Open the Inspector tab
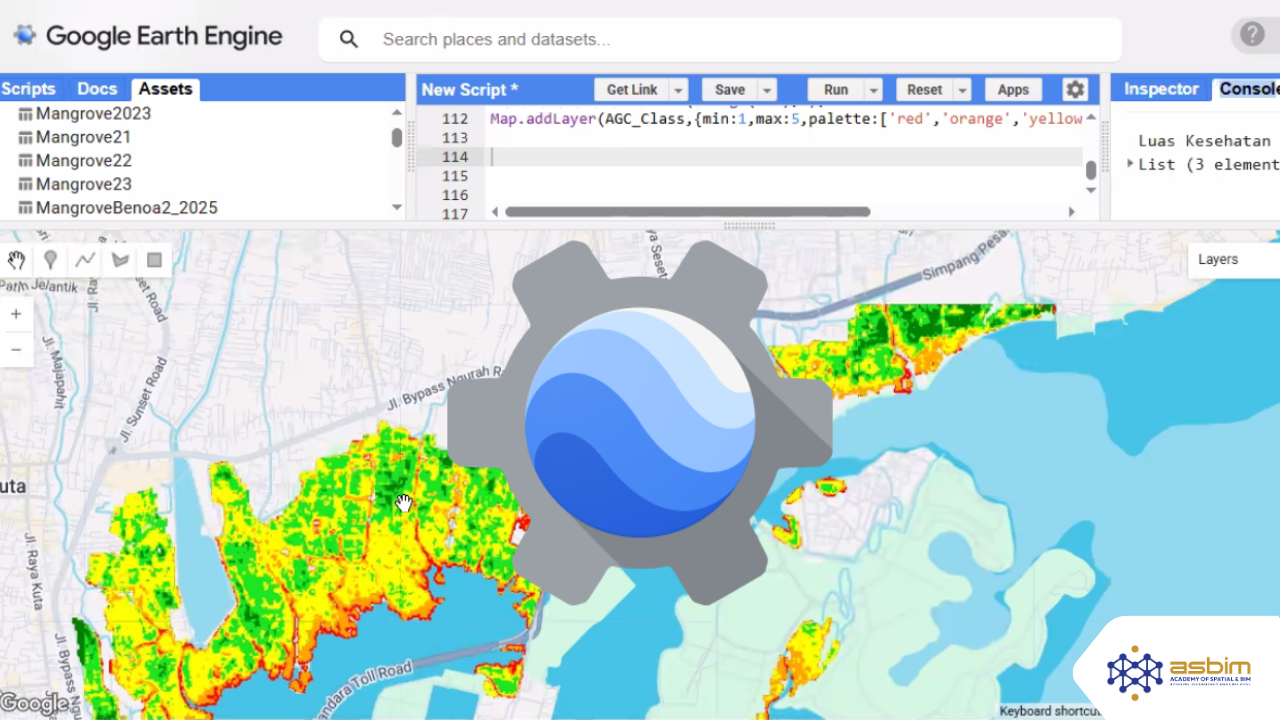This screenshot has height=720, width=1280. click(1161, 89)
